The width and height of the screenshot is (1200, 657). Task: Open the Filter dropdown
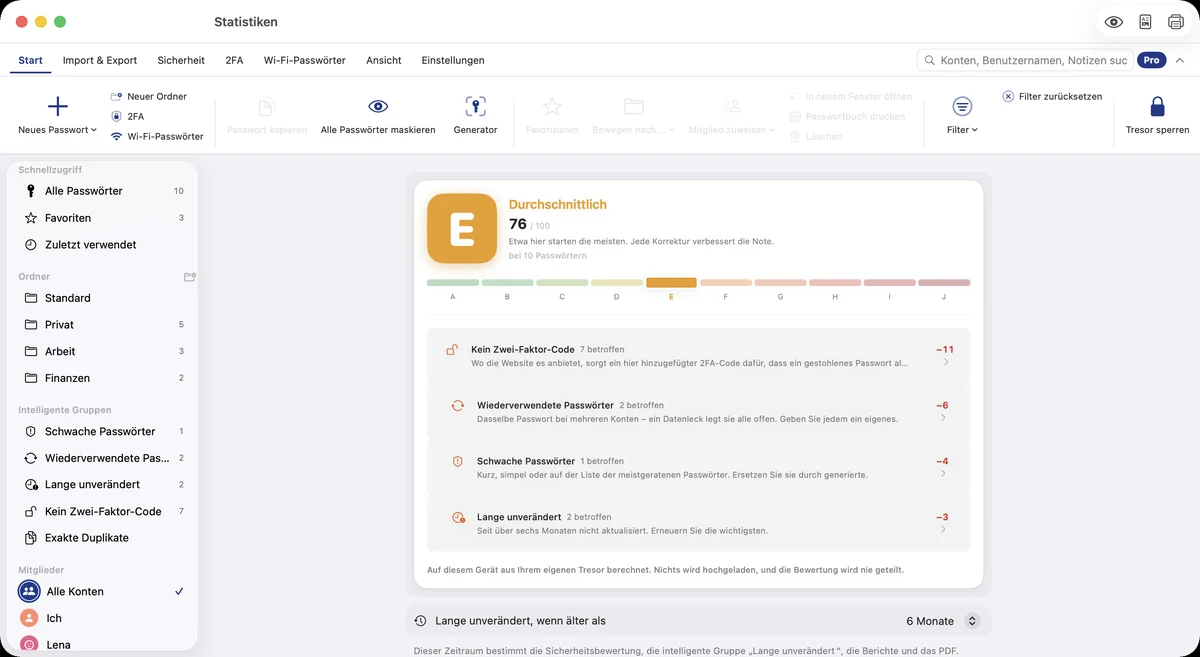tap(962, 116)
